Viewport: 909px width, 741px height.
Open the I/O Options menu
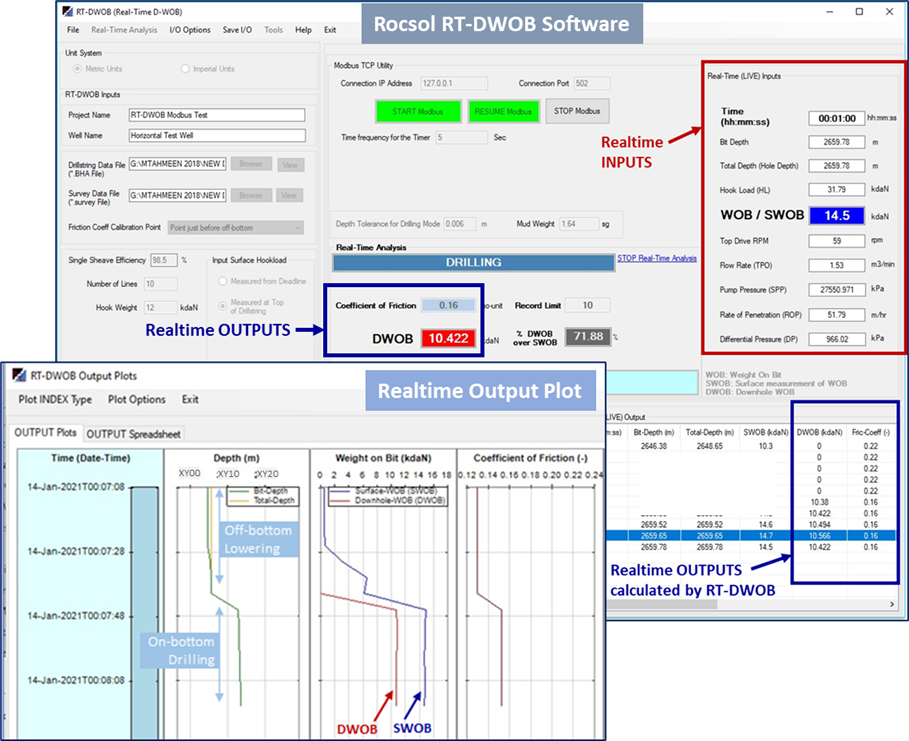pos(190,30)
